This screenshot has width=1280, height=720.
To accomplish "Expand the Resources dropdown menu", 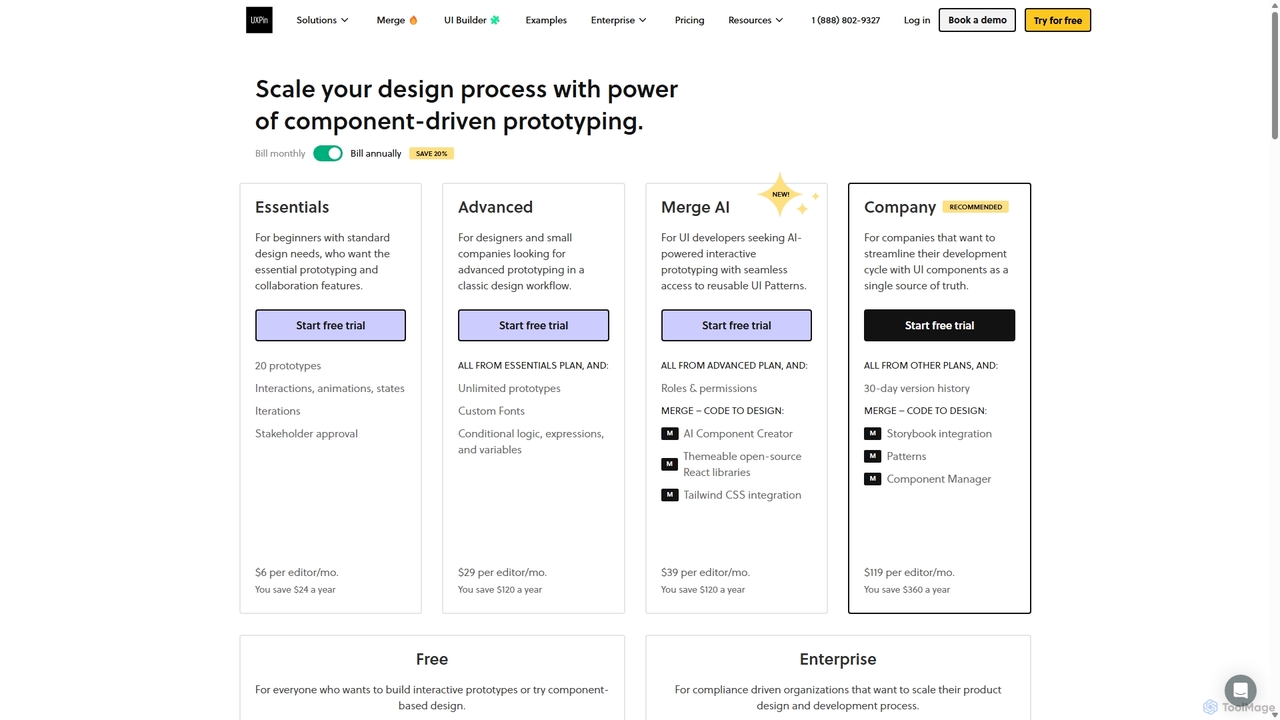I will coord(756,20).
